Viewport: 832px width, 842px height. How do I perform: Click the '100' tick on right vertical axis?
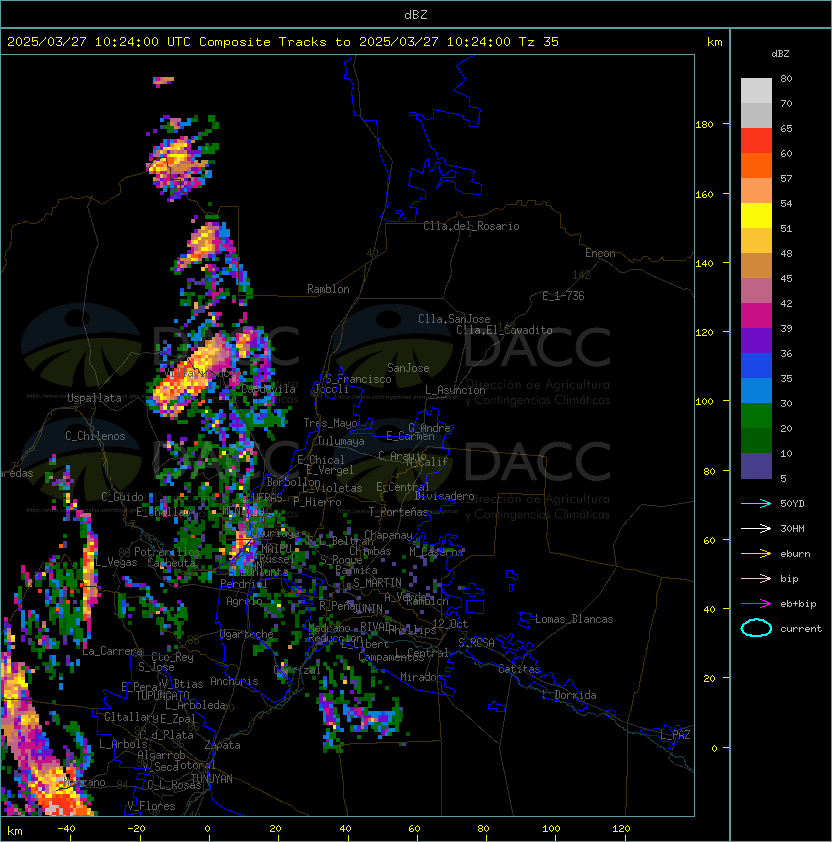tap(704, 402)
